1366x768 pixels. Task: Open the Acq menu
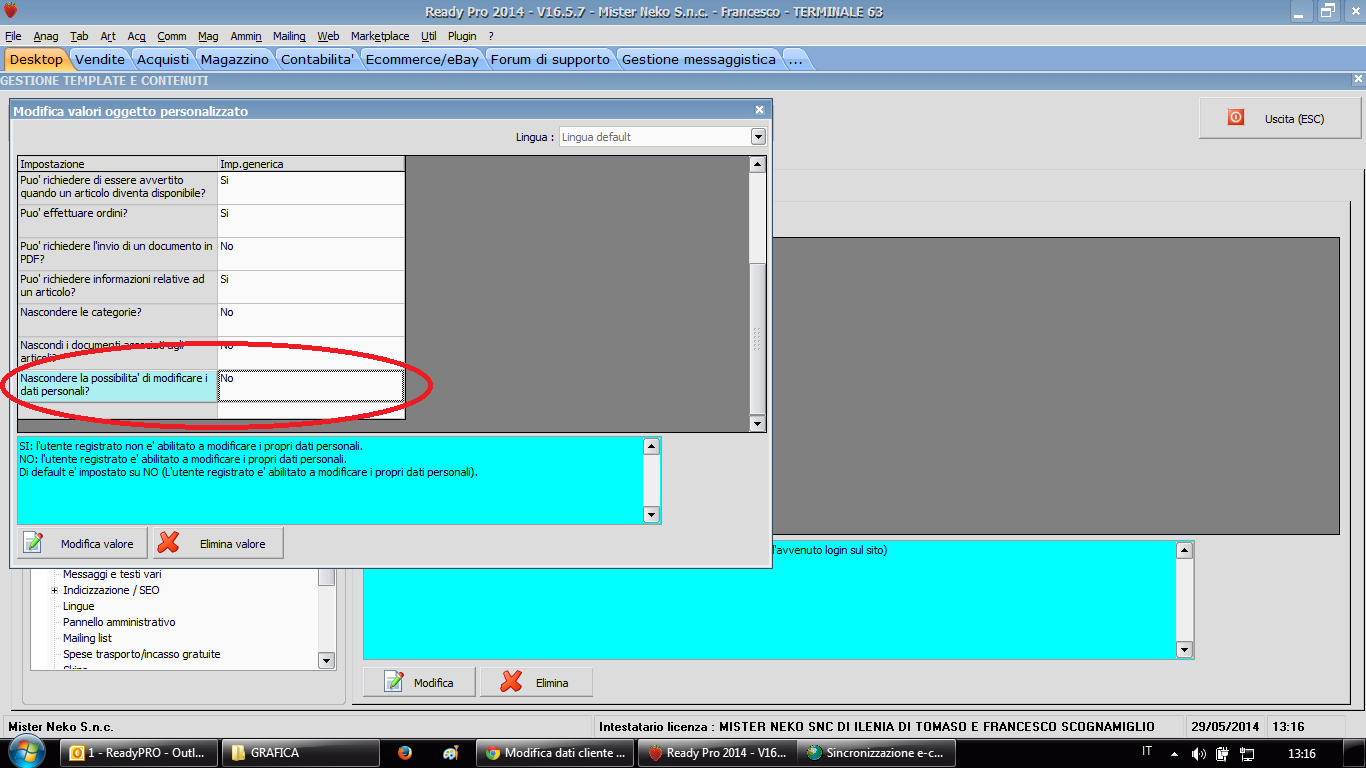coord(137,36)
